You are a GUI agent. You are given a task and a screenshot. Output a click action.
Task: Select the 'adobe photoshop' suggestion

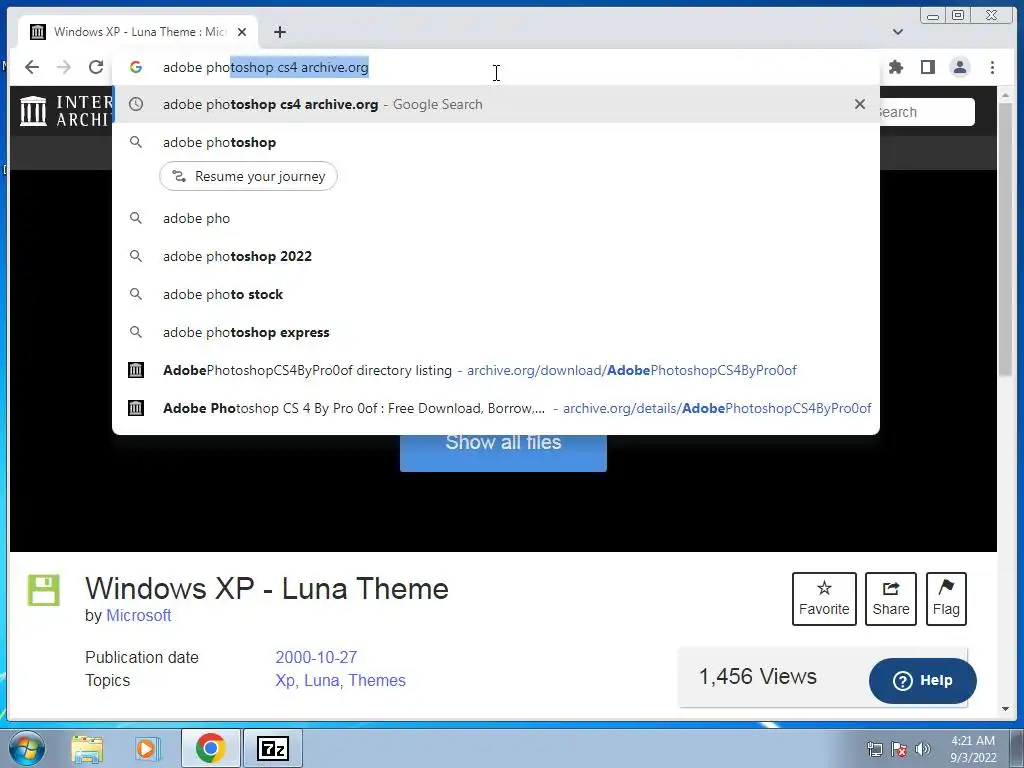(x=496, y=142)
